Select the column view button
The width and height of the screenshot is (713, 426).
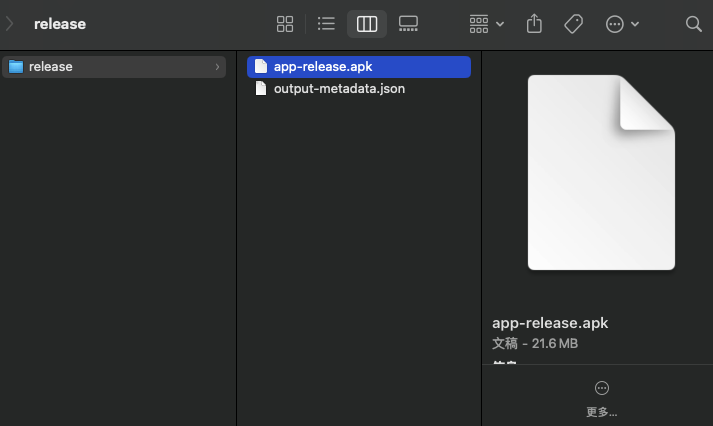click(367, 24)
